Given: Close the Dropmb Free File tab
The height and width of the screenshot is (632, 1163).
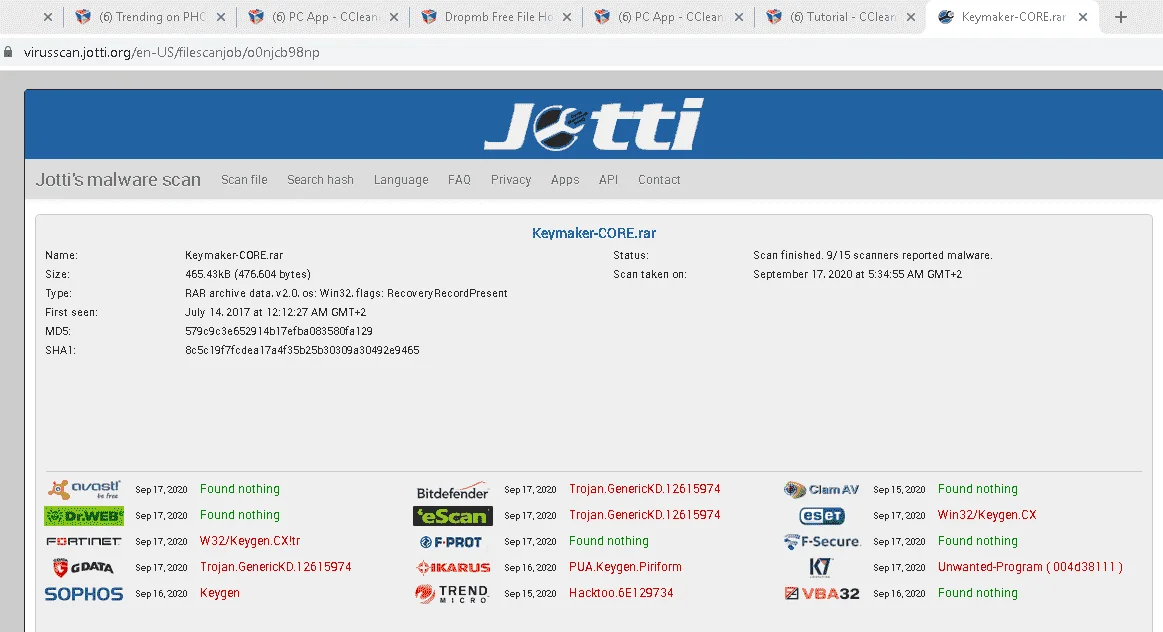Looking at the screenshot, I should (567, 16).
